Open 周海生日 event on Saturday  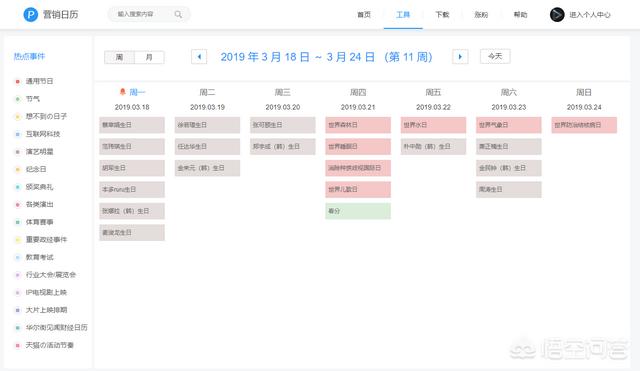point(509,189)
